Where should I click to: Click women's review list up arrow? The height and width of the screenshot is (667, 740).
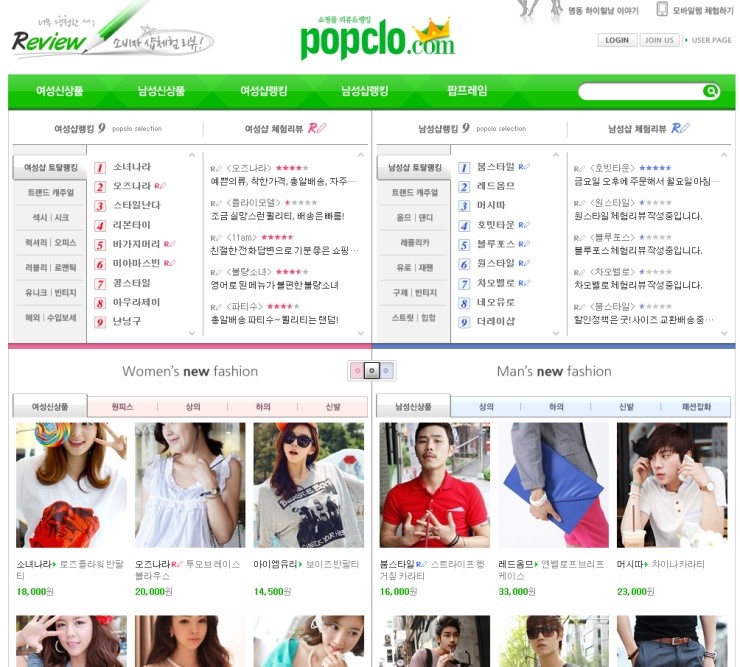click(361, 155)
